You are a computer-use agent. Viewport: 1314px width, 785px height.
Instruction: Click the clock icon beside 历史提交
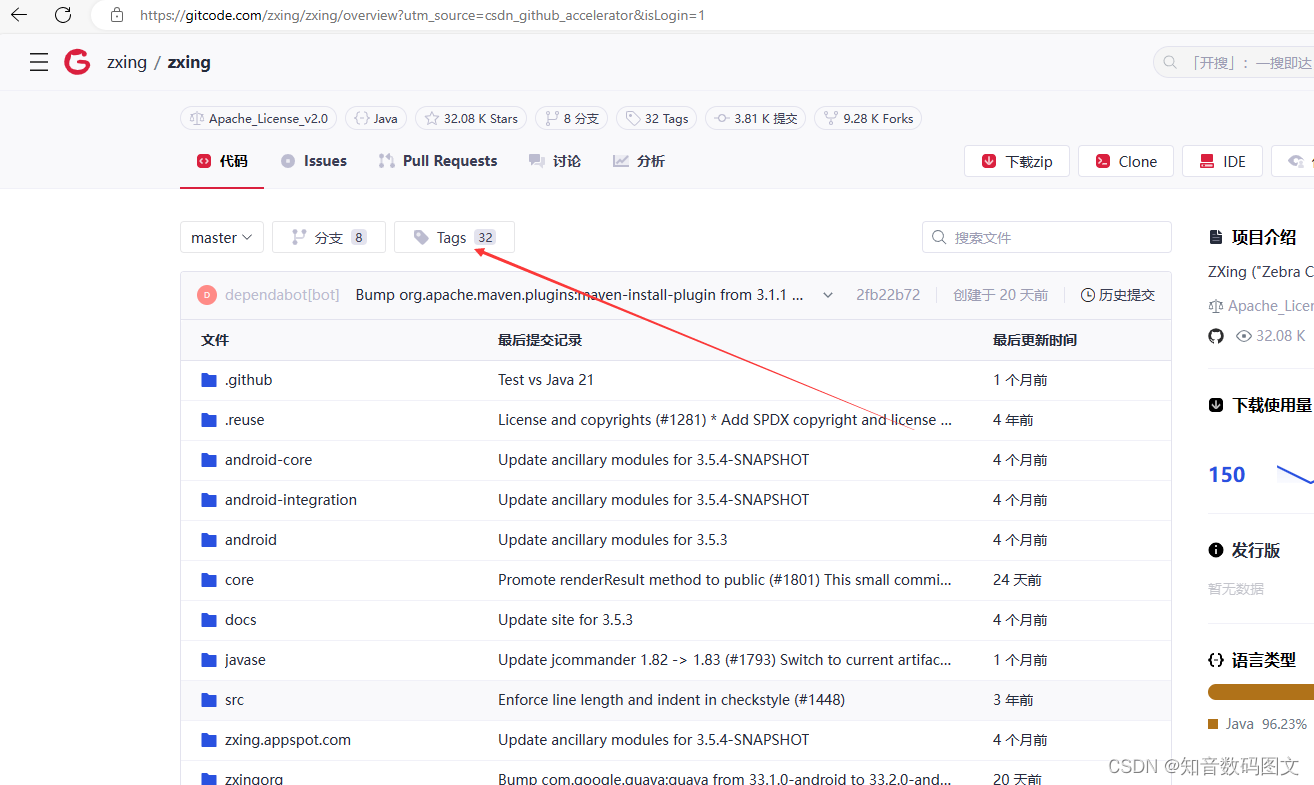[1088, 295]
